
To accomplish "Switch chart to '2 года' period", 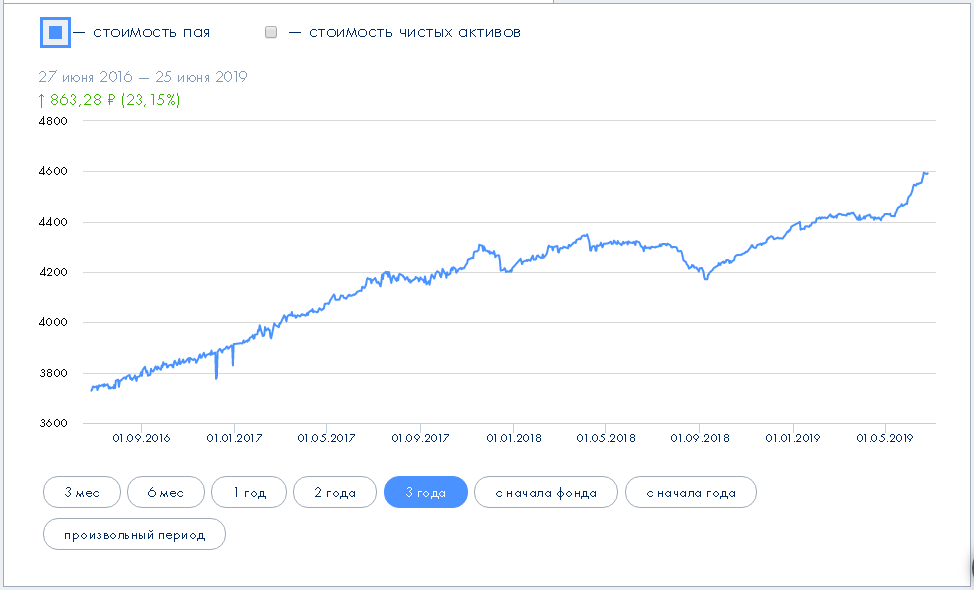I will (335, 492).
